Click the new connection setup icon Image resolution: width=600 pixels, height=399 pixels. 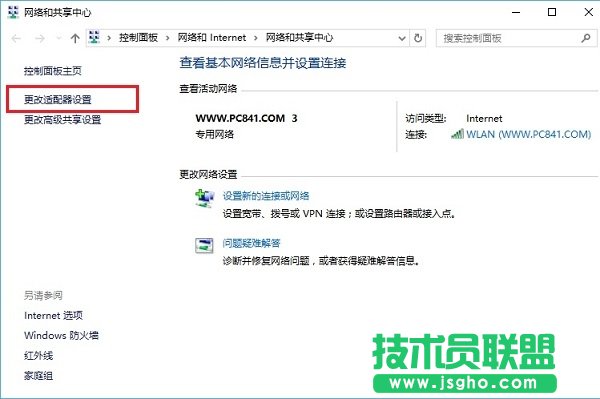click(204, 198)
